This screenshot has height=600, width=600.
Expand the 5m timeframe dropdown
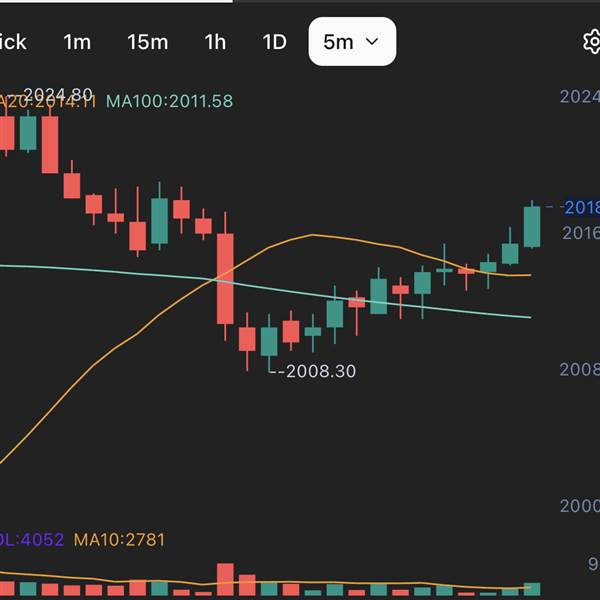352,41
